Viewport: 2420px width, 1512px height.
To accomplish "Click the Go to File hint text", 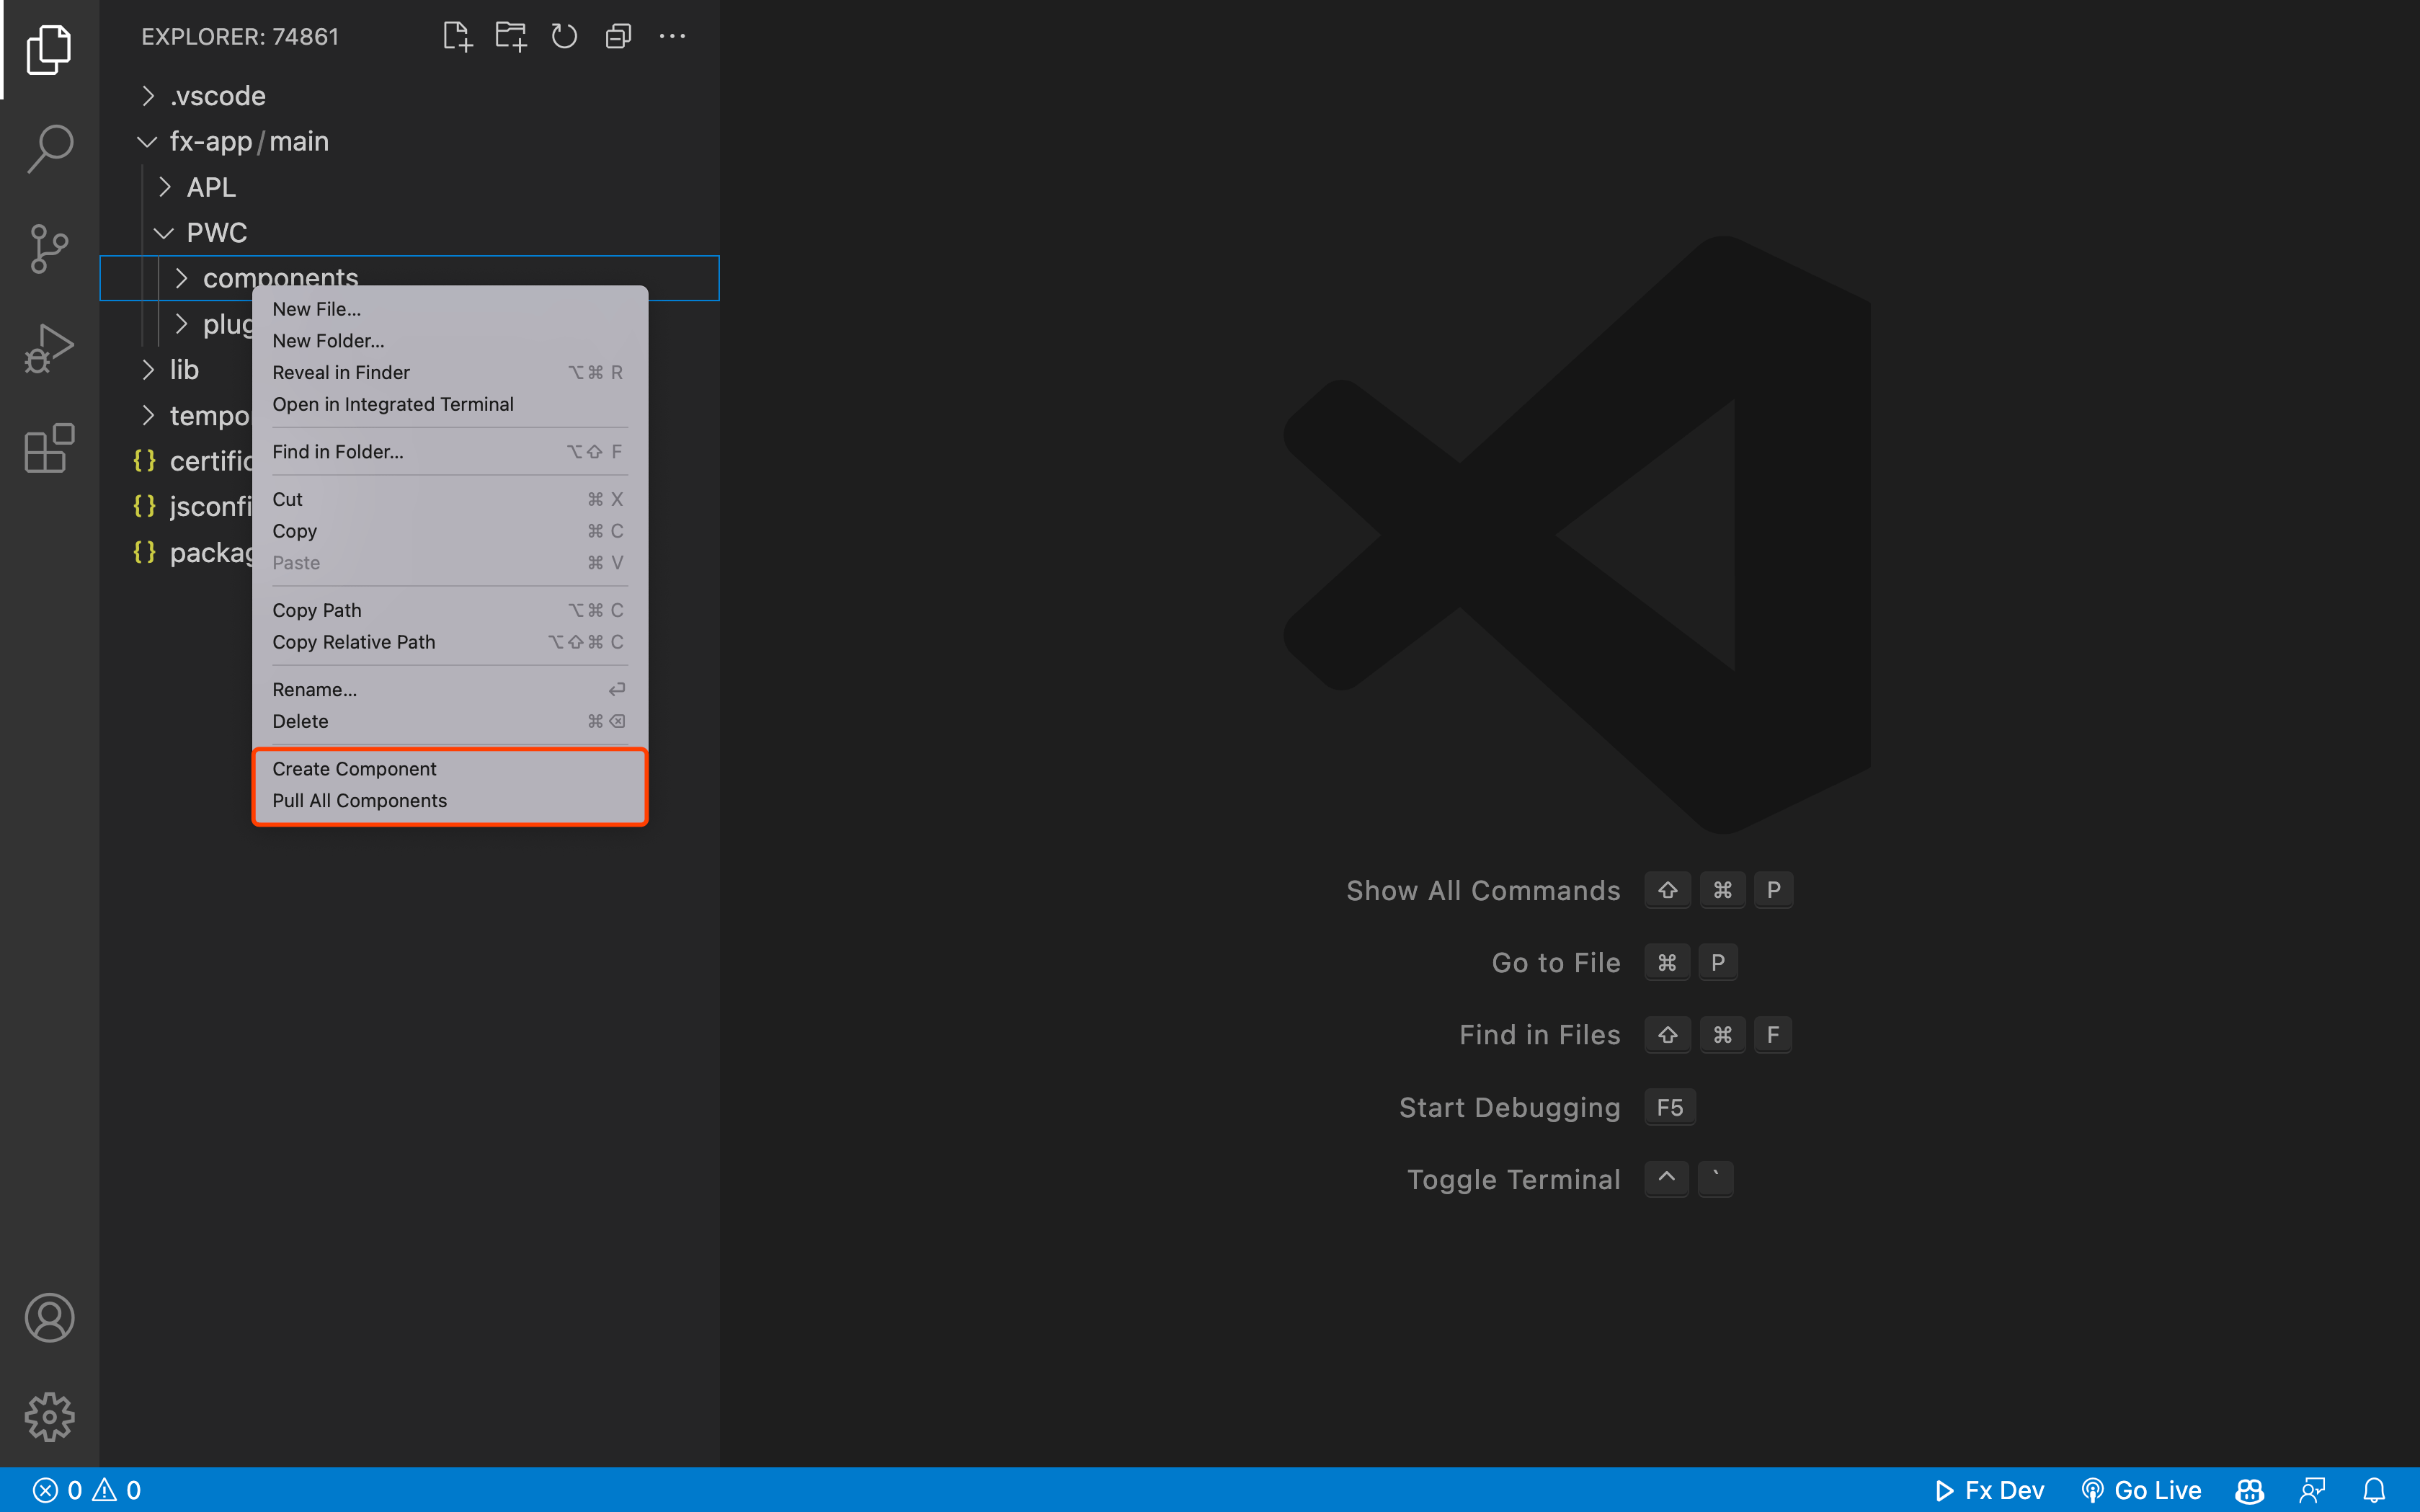I will [x=1556, y=962].
